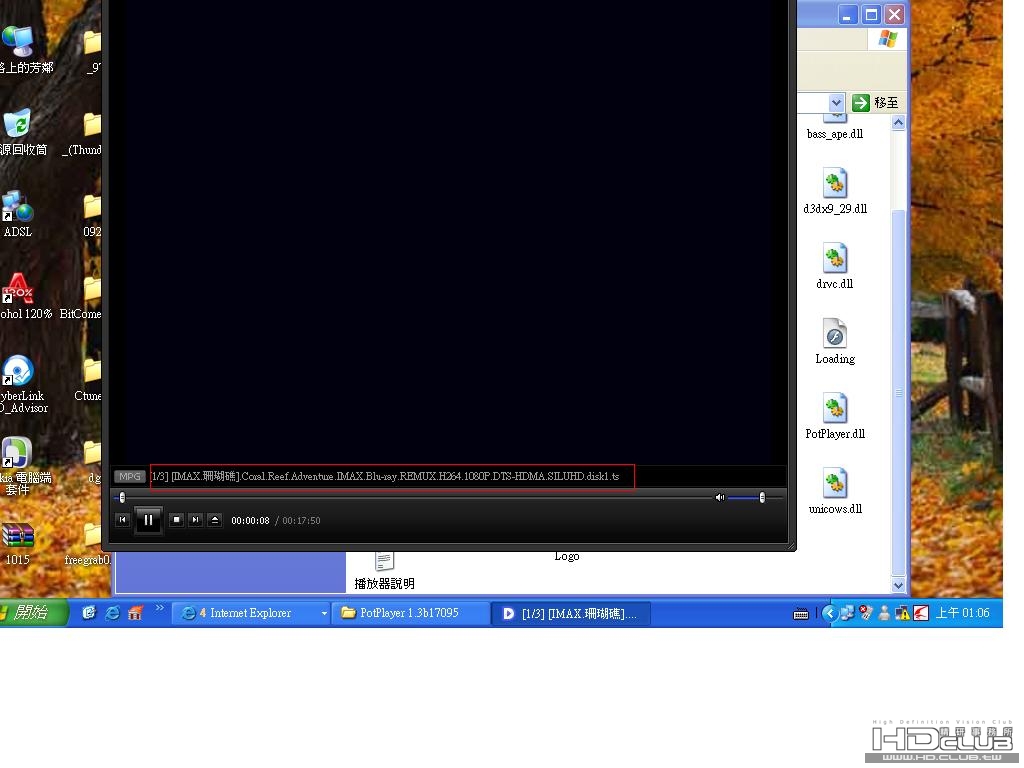This screenshot has width=1024, height=768.
Task: Select PotPlayer.dll file icon
Action: click(835, 409)
